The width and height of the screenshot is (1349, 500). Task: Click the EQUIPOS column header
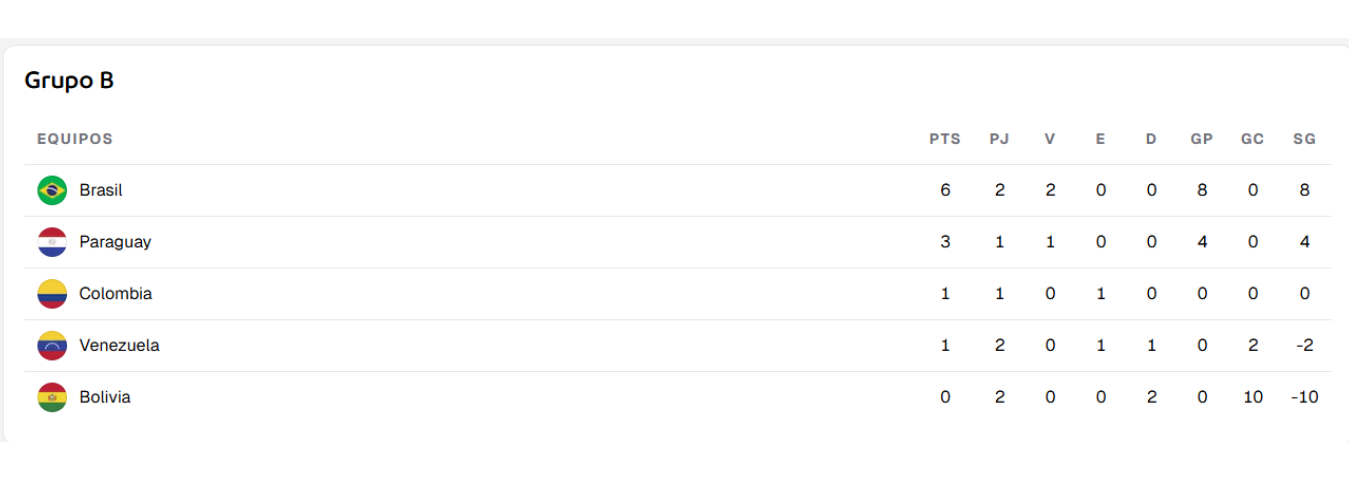[75, 139]
